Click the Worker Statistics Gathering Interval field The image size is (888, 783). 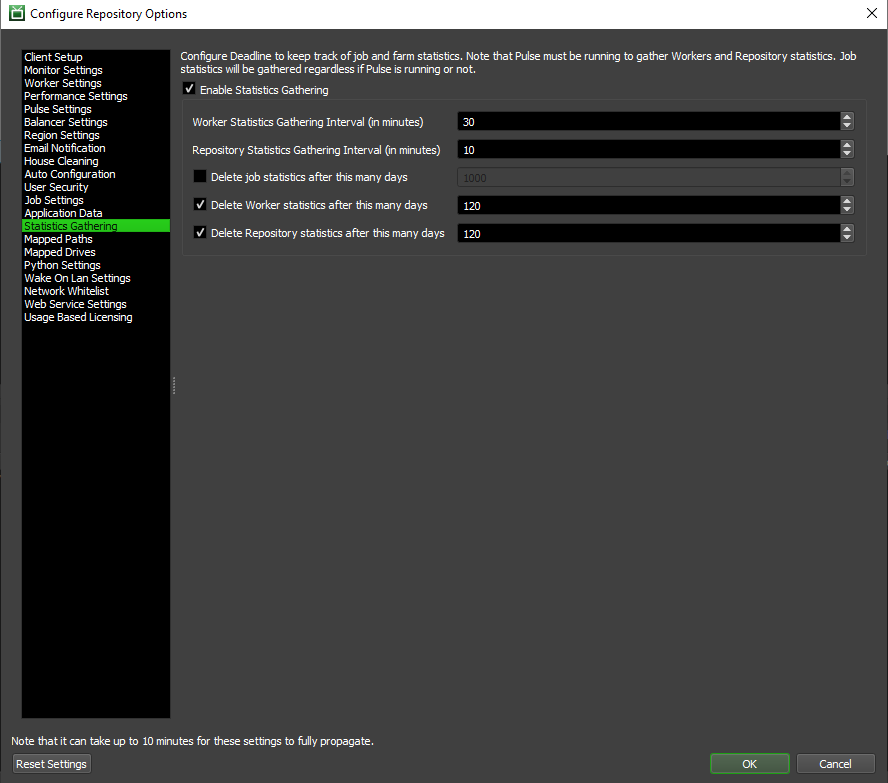pyautogui.click(x=649, y=121)
